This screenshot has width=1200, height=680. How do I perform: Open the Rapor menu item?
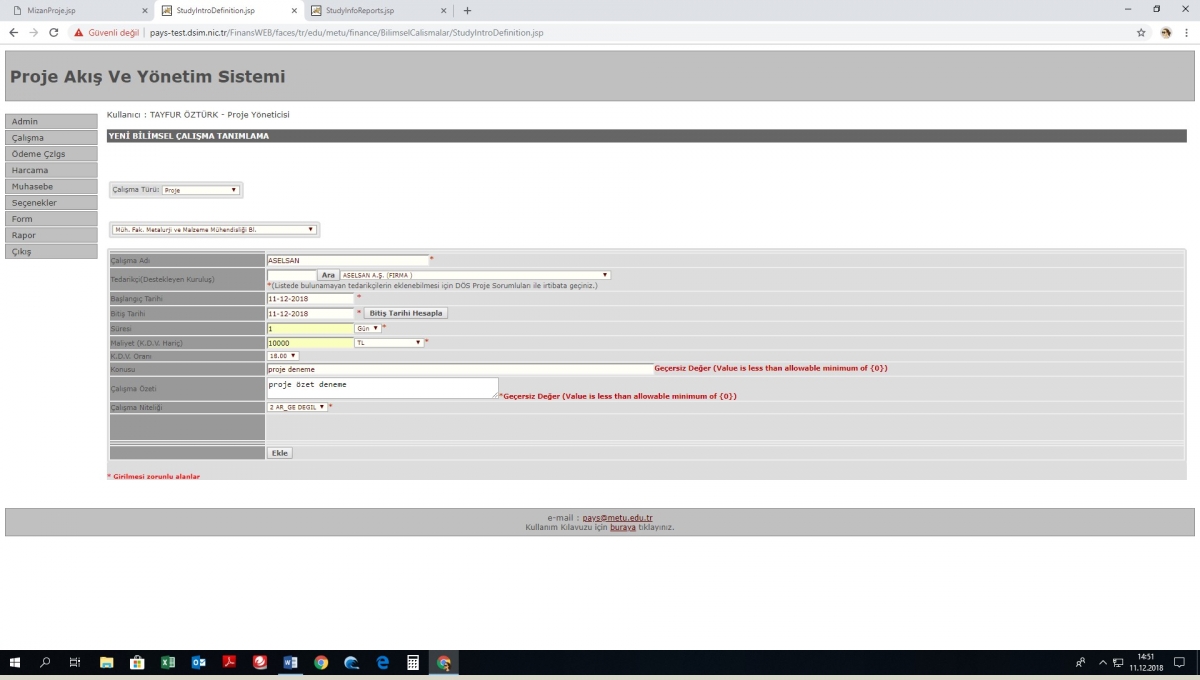[51, 236]
